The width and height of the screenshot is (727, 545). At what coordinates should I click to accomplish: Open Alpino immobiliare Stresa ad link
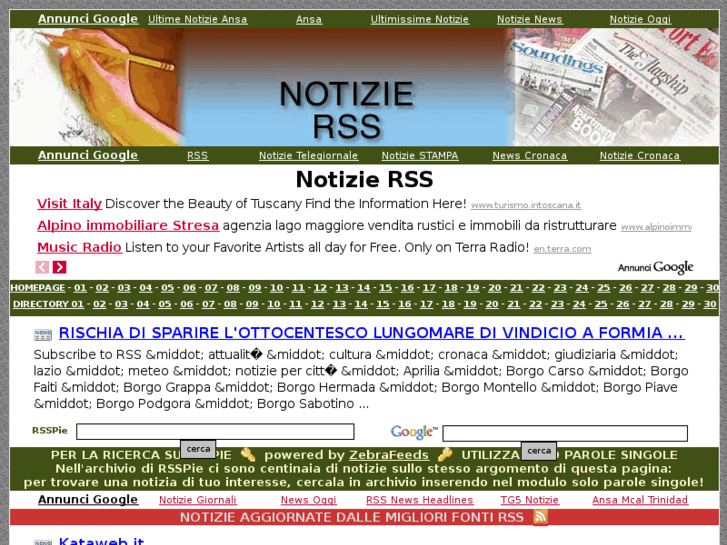[128, 225]
